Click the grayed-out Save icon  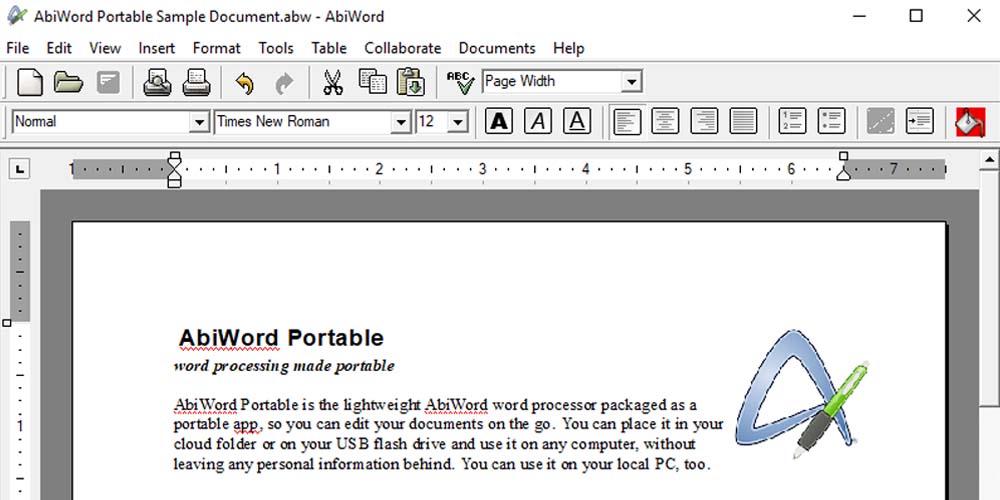point(108,82)
